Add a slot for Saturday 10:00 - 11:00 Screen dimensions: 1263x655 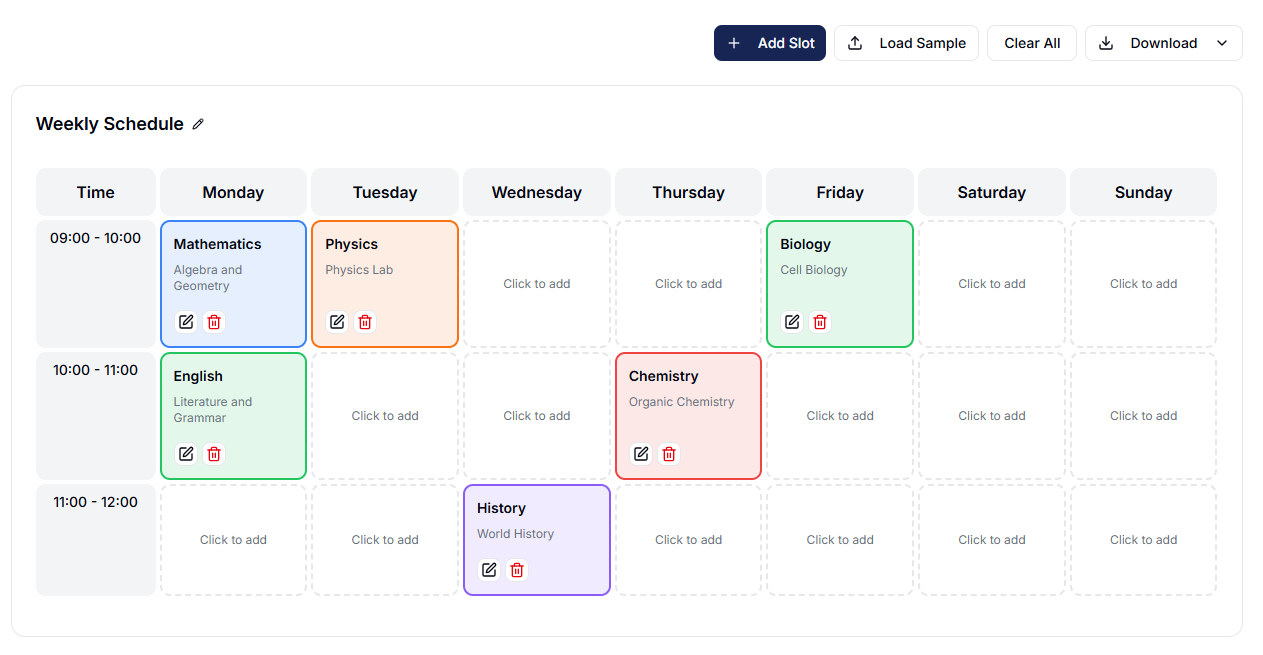(992, 416)
